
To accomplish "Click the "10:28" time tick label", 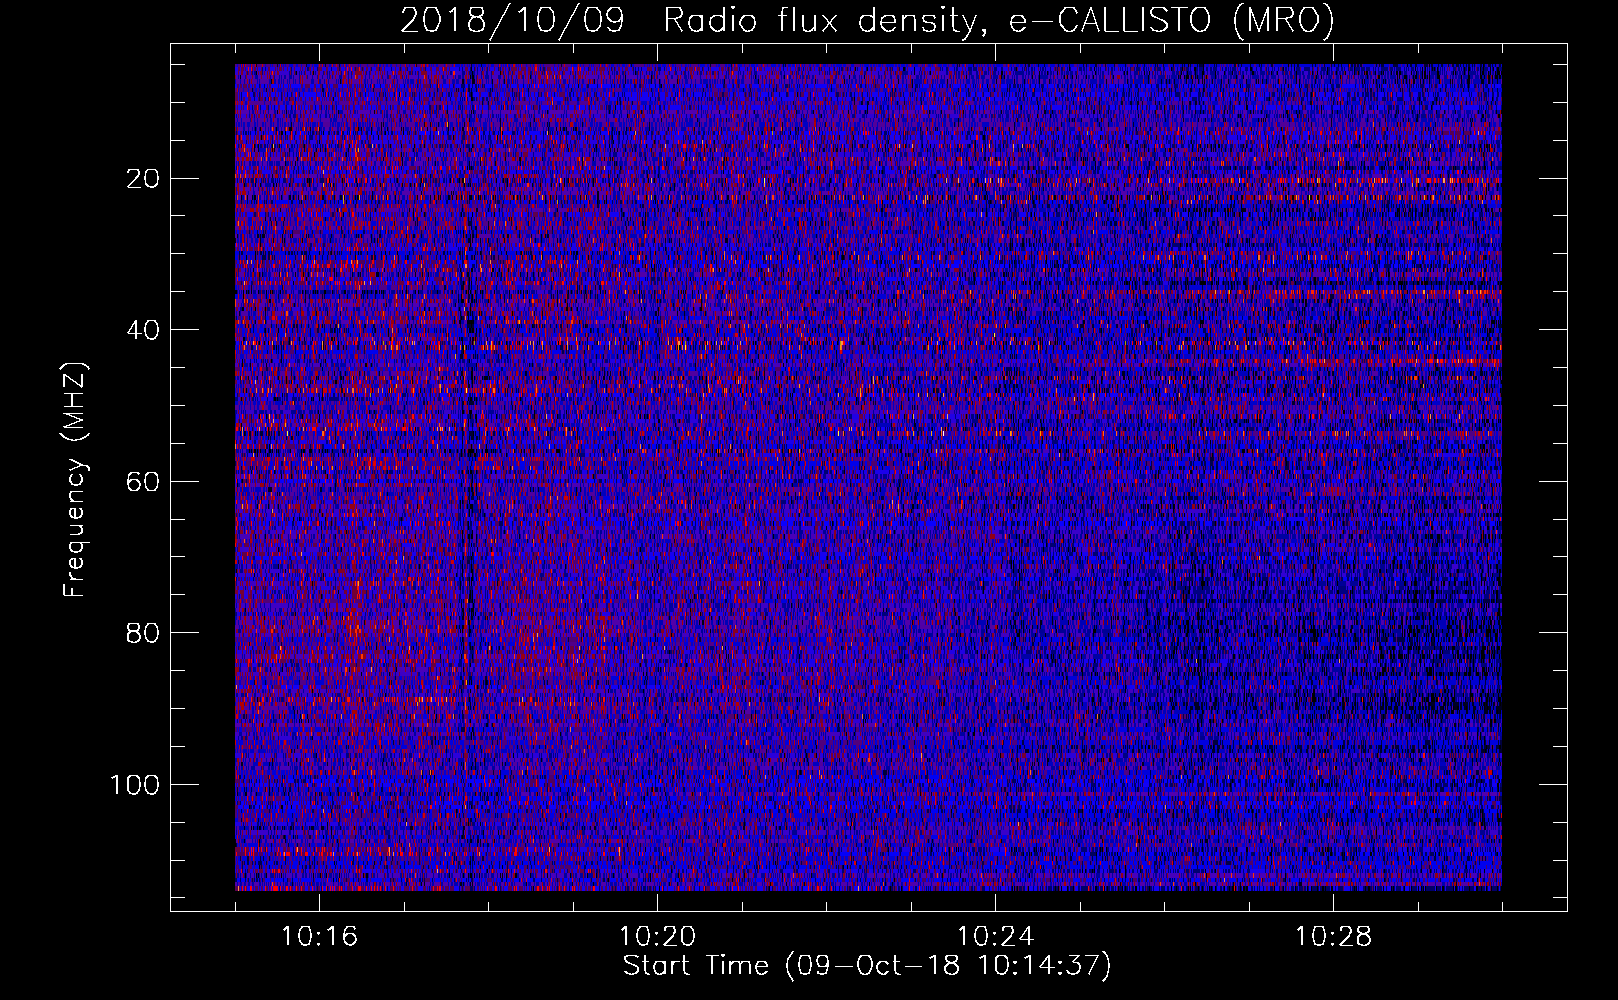I will [1333, 937].
